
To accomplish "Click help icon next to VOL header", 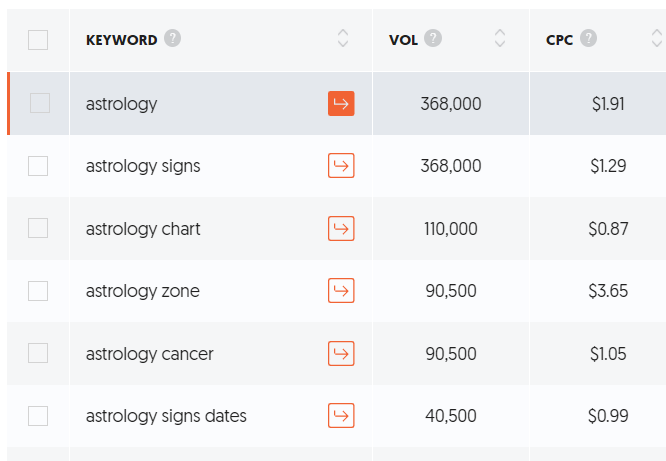I will click(433, 39).
